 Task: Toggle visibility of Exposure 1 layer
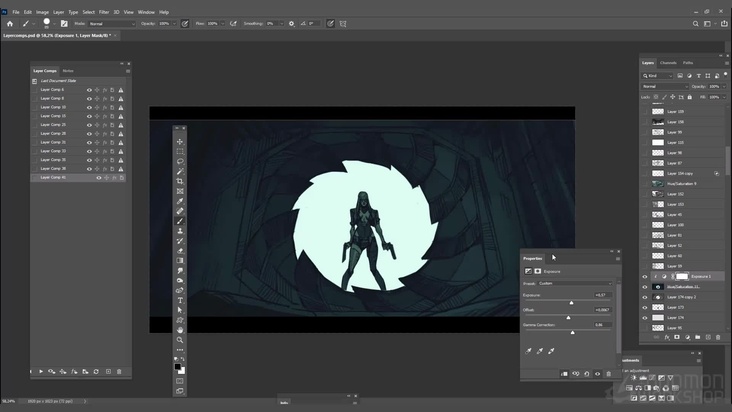click(645, 277)
